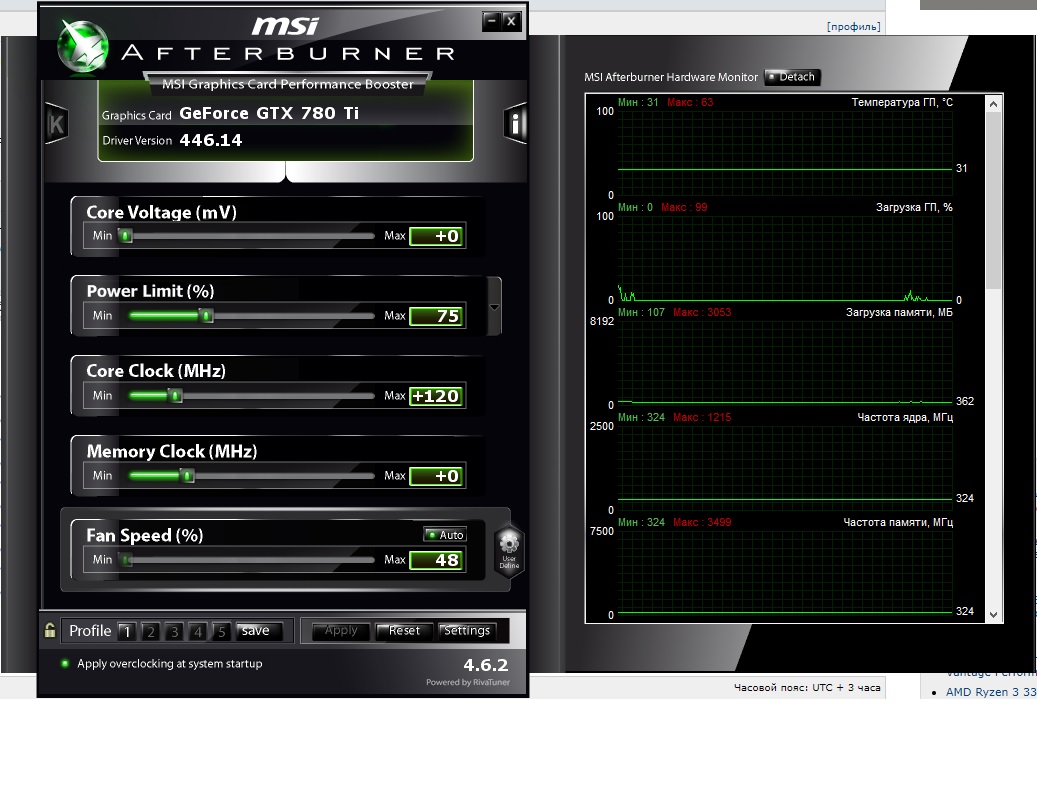Viewport: 1037px width, 792px height.
Task: Select Profile slot 4
Action: 198,631
